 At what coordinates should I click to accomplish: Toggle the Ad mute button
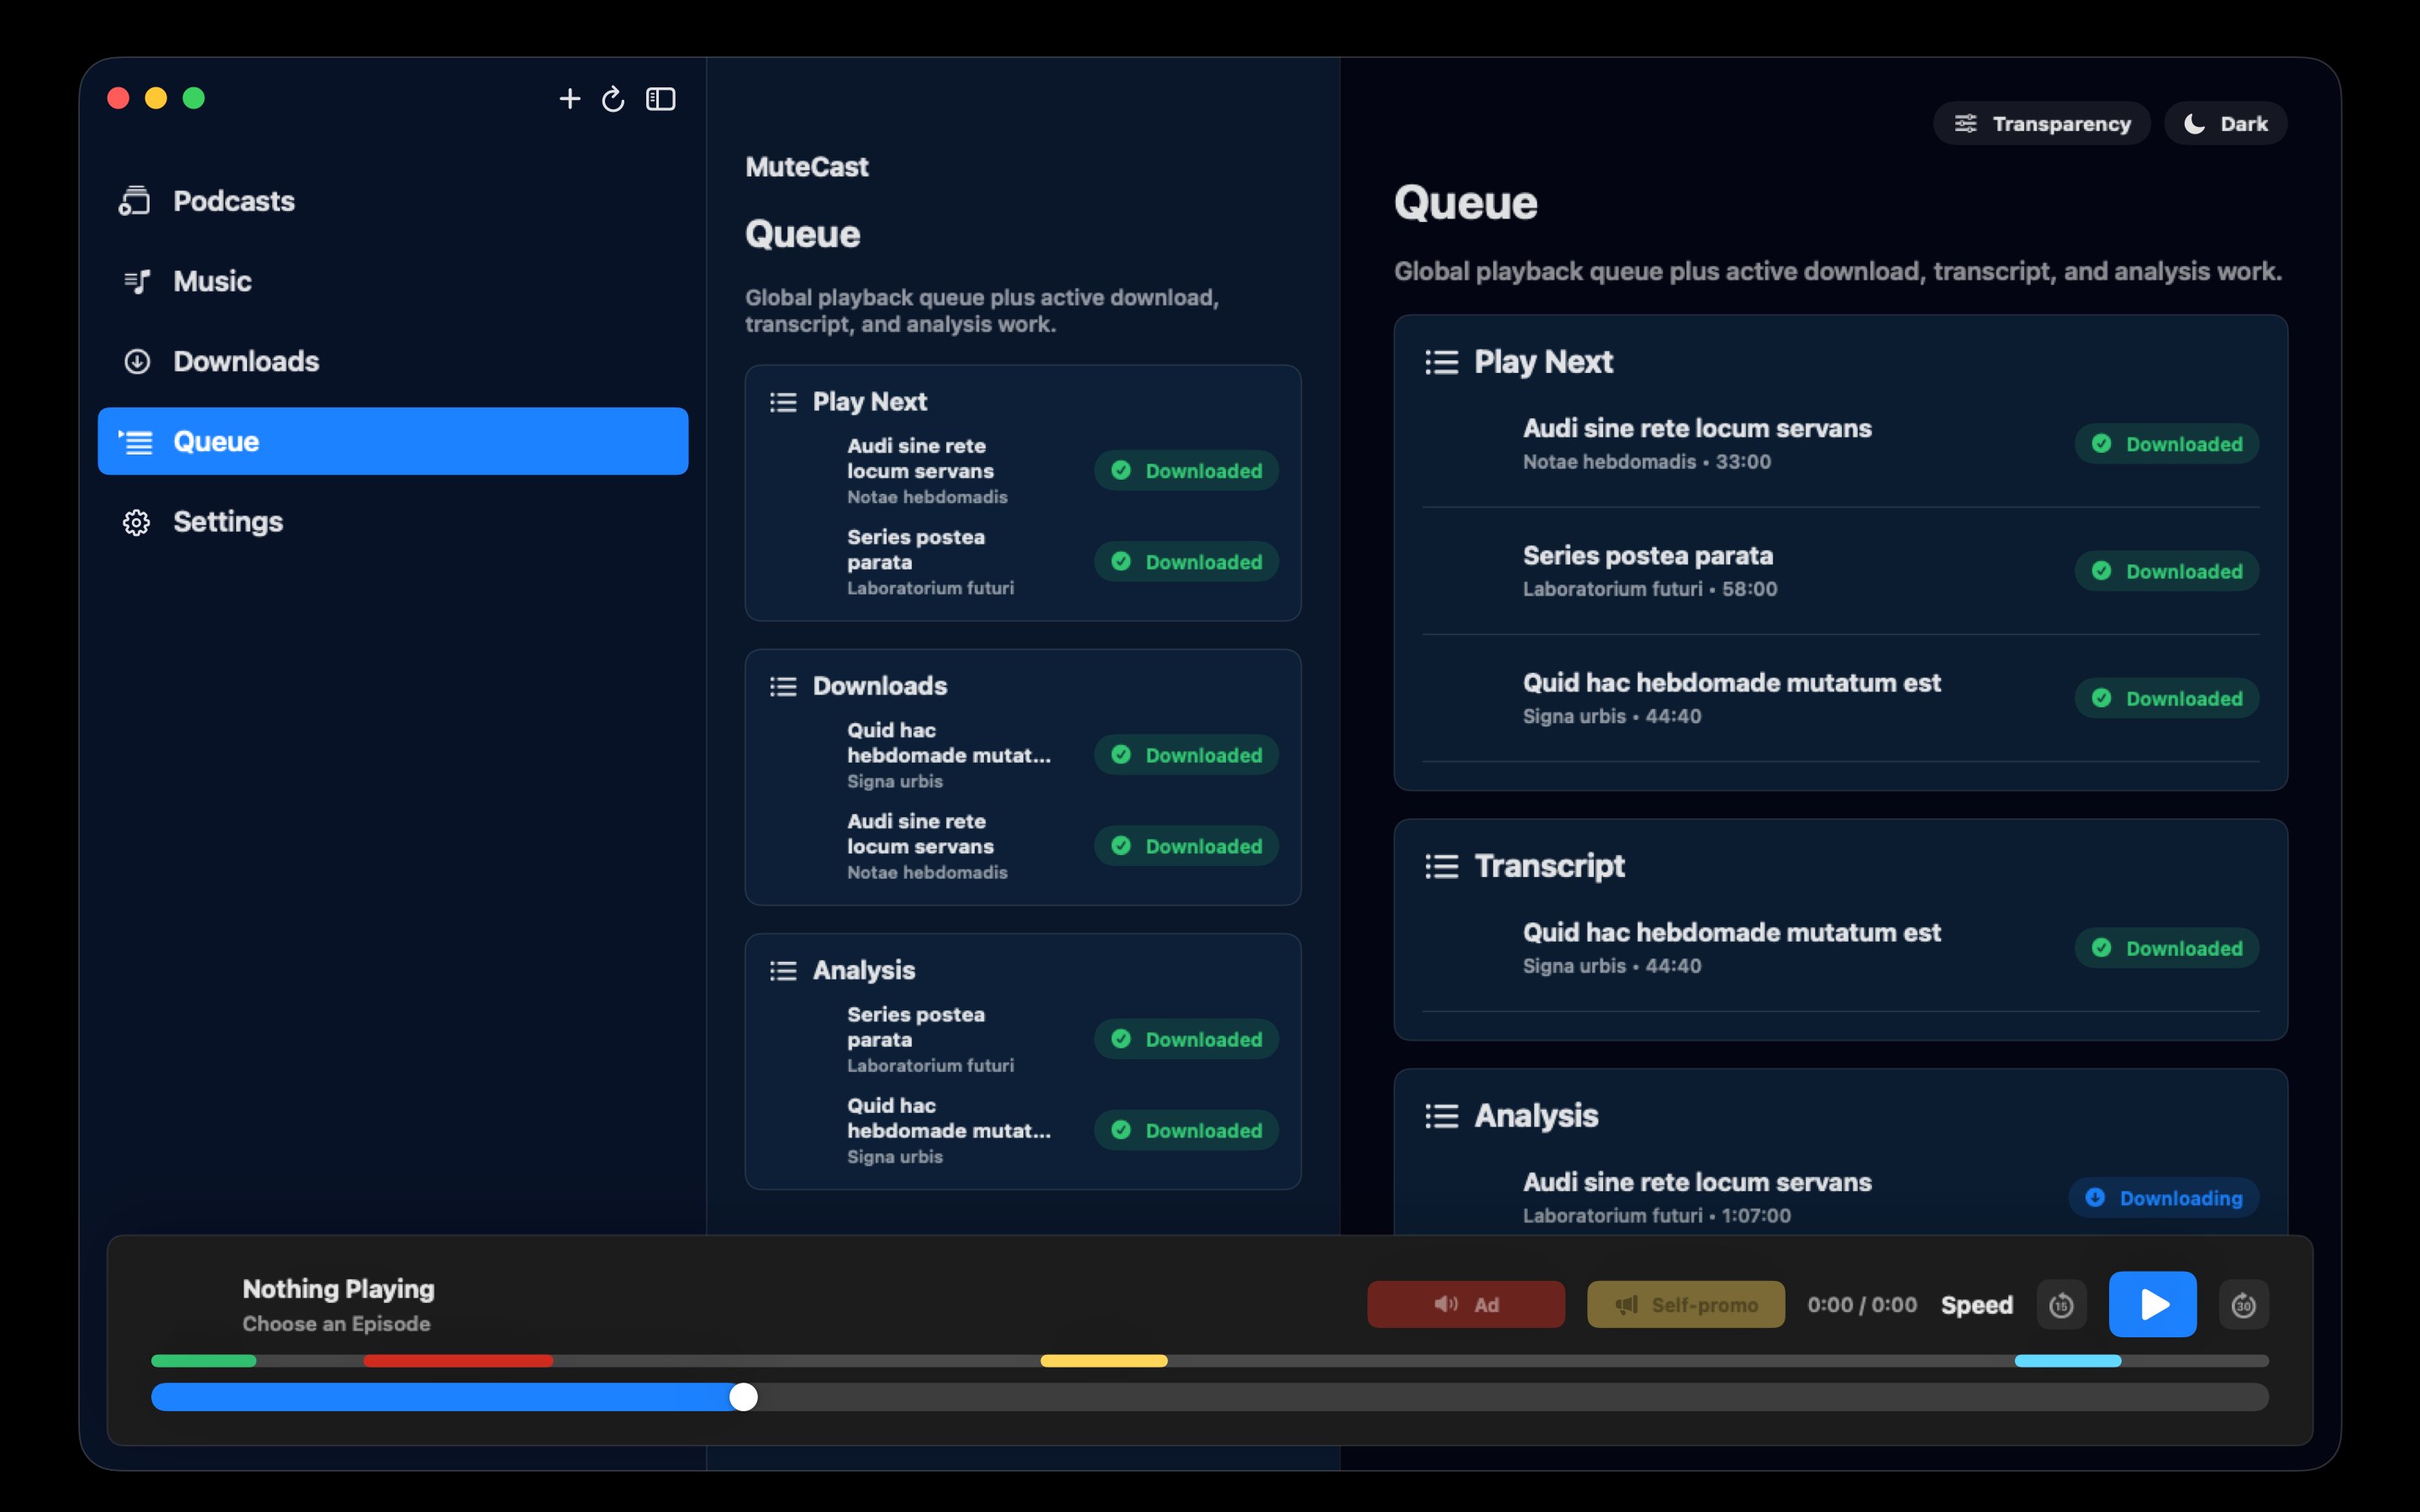[x=1465, y=1304]
